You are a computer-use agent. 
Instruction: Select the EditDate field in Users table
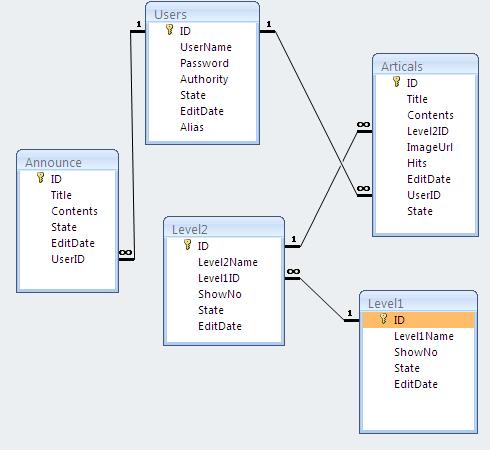tap(202, 111)
